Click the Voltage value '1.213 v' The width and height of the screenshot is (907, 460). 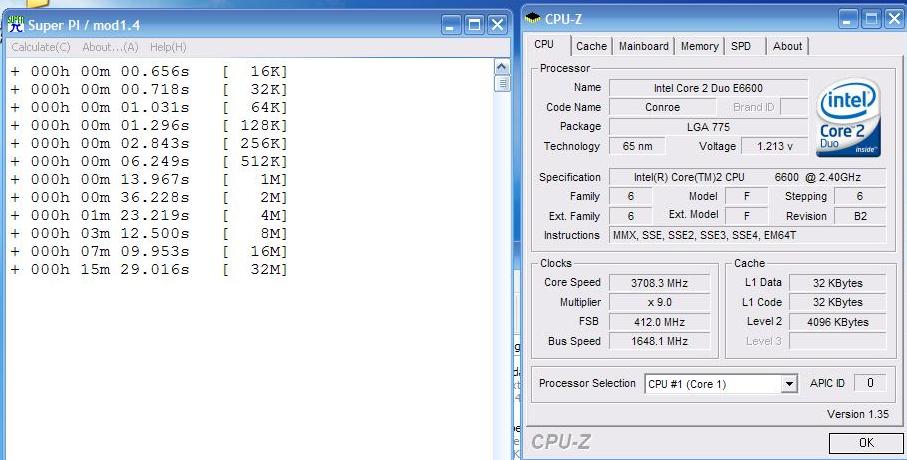(775, 146)
